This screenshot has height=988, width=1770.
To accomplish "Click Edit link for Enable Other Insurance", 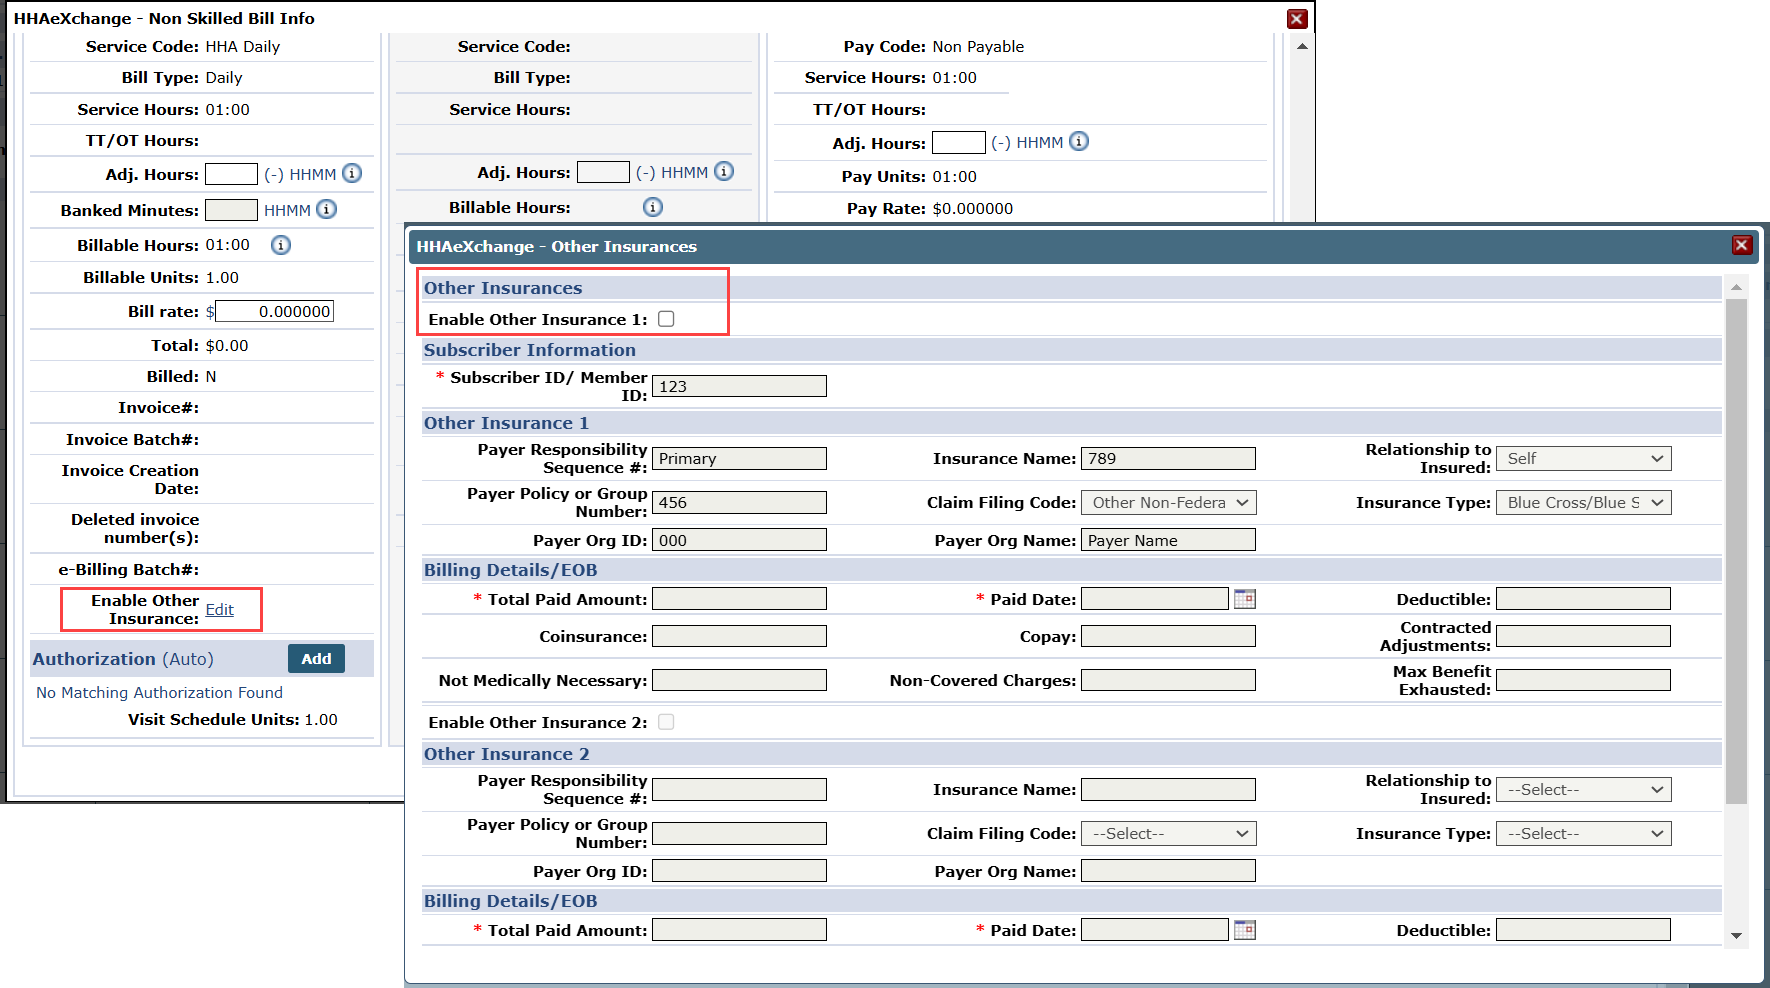I will point(220,609).
